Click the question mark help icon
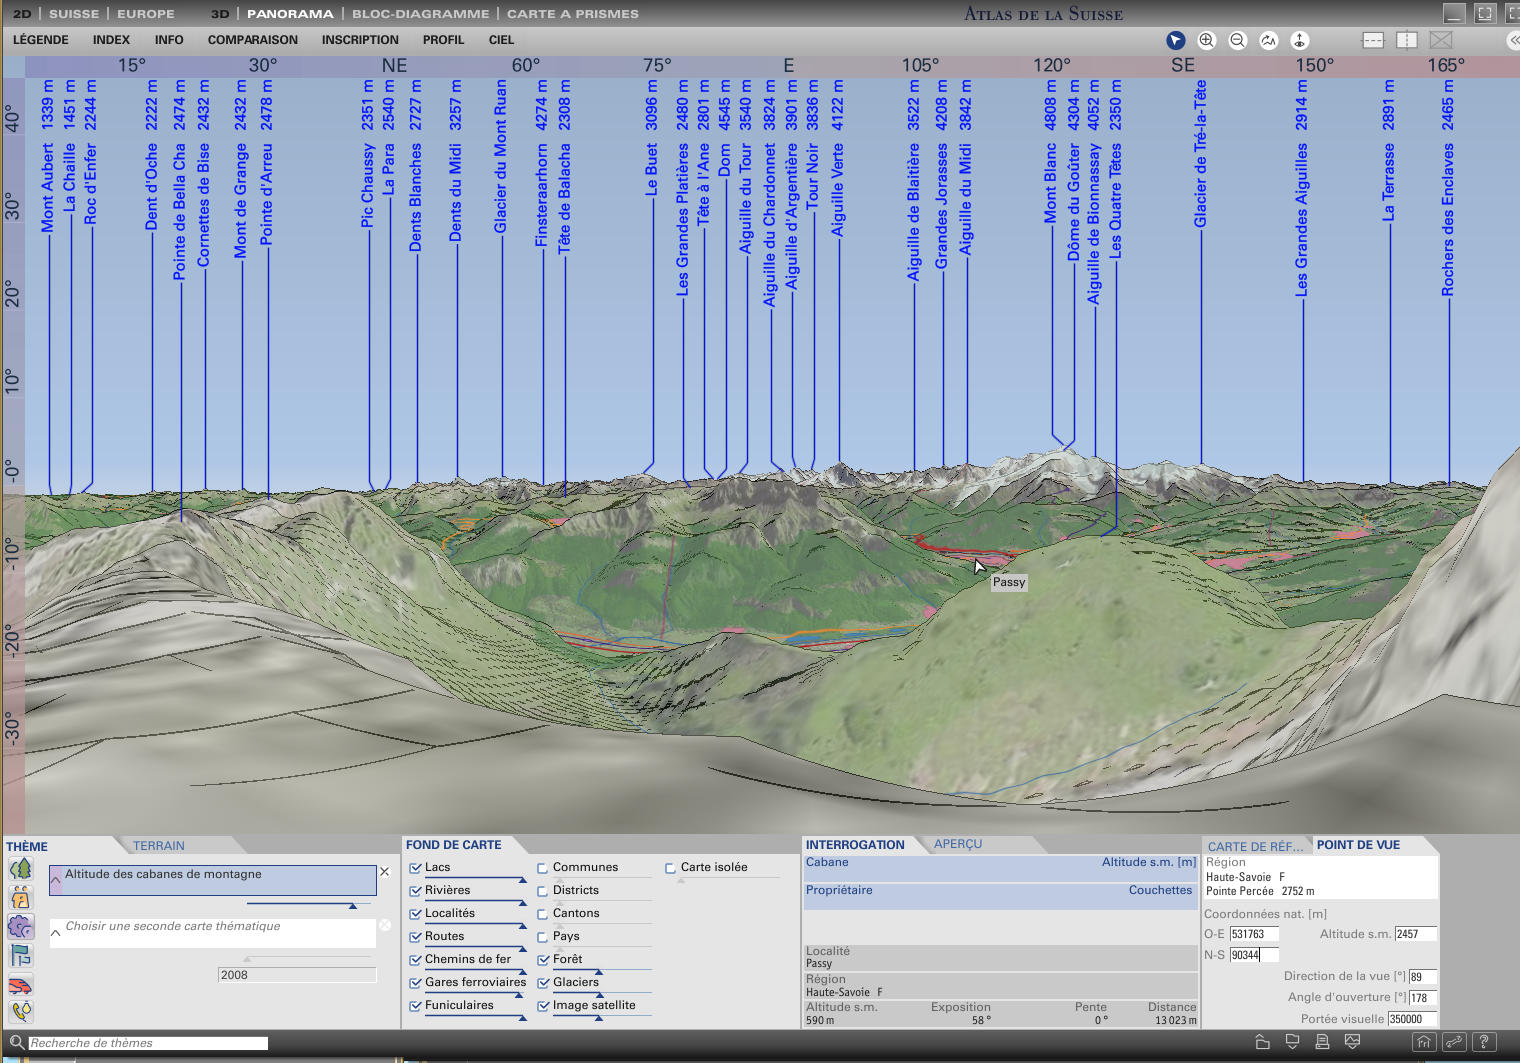This screenshot has height=1063, width=1520. [1484, 1042]
